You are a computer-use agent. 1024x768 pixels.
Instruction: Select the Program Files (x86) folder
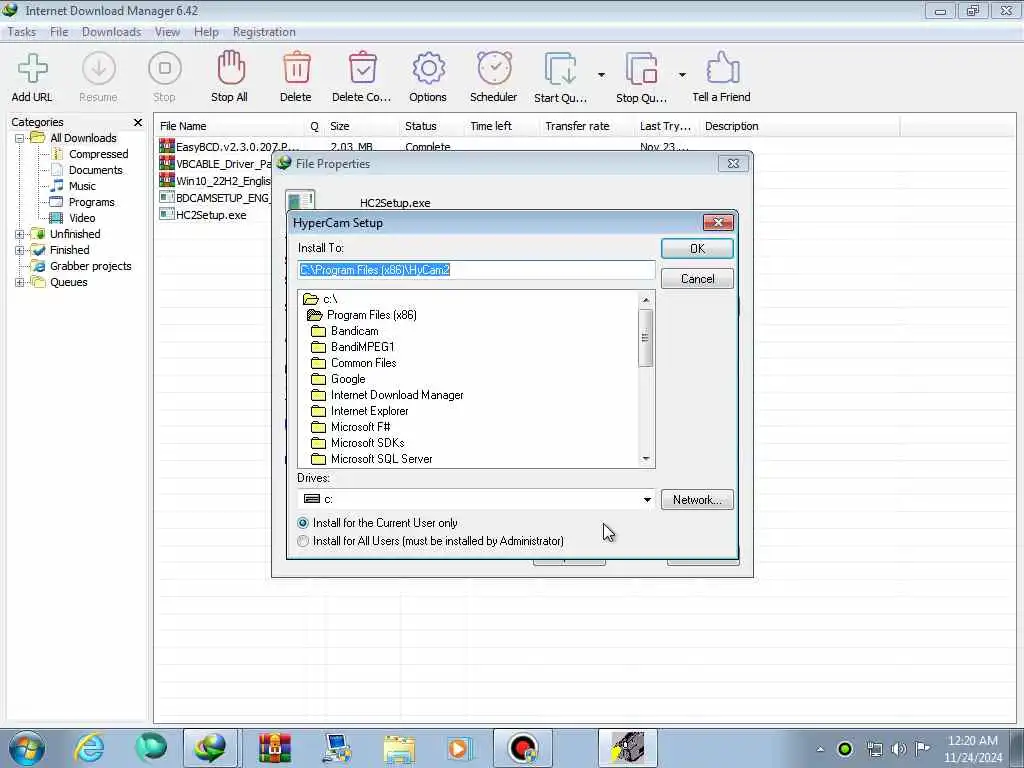click(362, 315)
